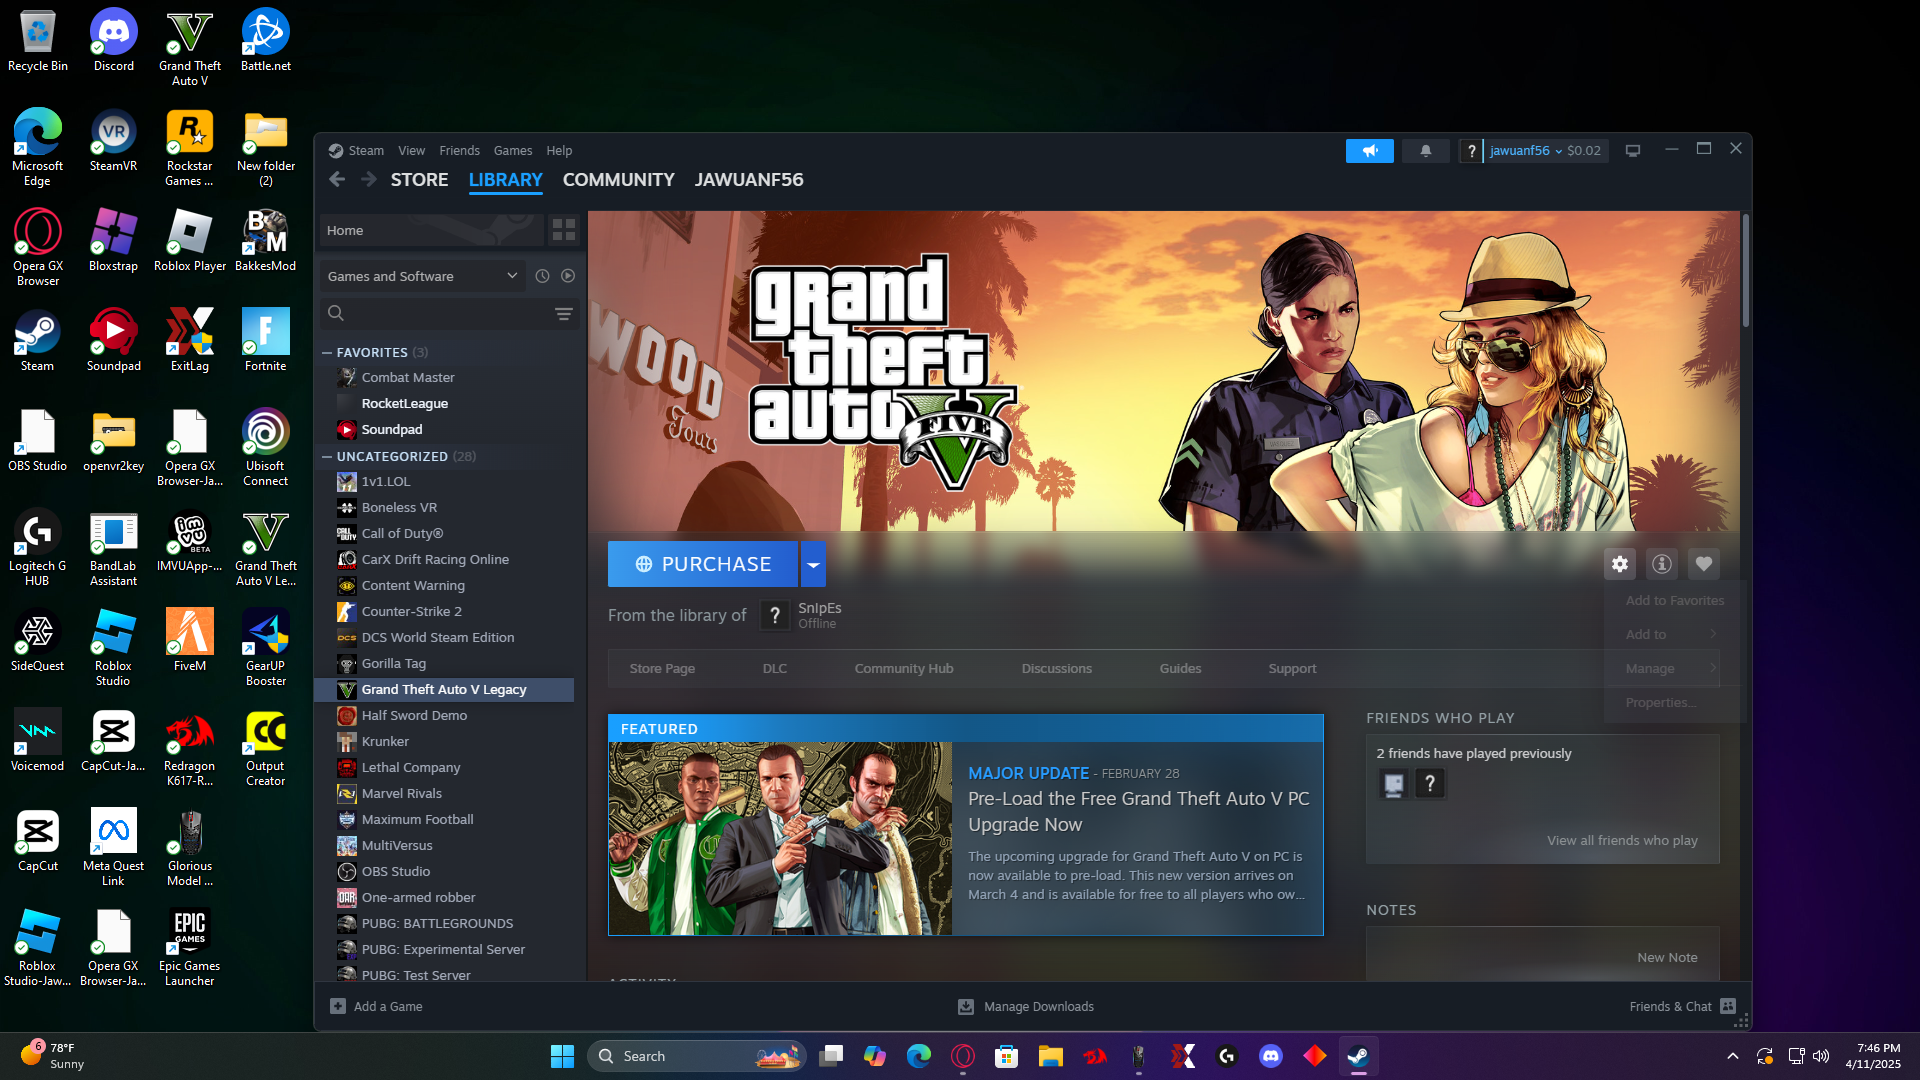This screenshot has height=1080, width=1920.
Task: Open the Purchase options dropdown arrow
Action: [813, 564]
